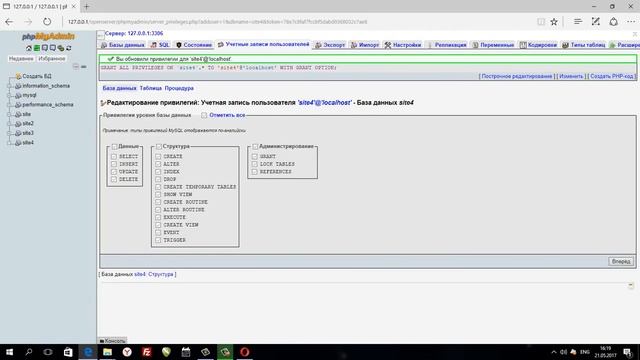Click the database icon next to site4

[x=18, y=143]
